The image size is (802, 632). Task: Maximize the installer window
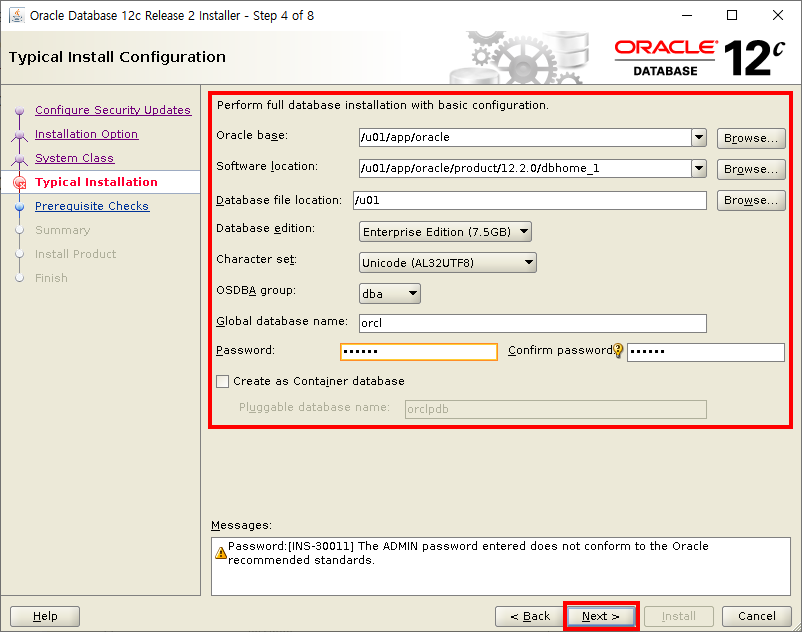click(732, 15)
